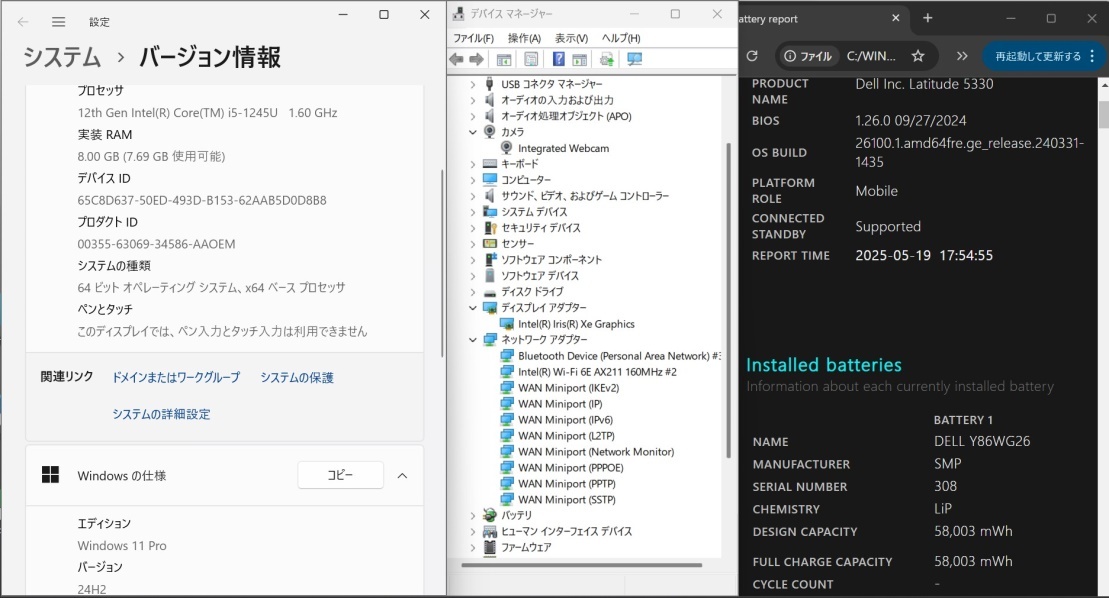The height and width of the screenshot is (598, 1109).
Task: Expand the システム デバイス node
Action: [x=472, y=212]
